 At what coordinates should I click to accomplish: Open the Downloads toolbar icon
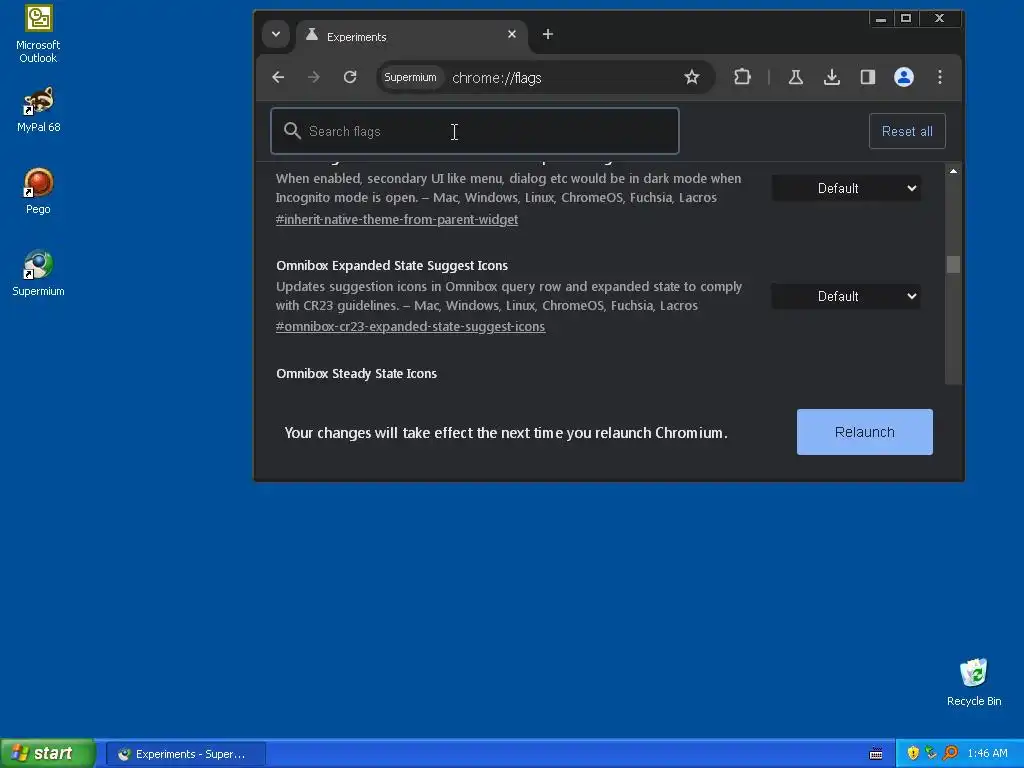pyautogui.click(x=831, y=77)
